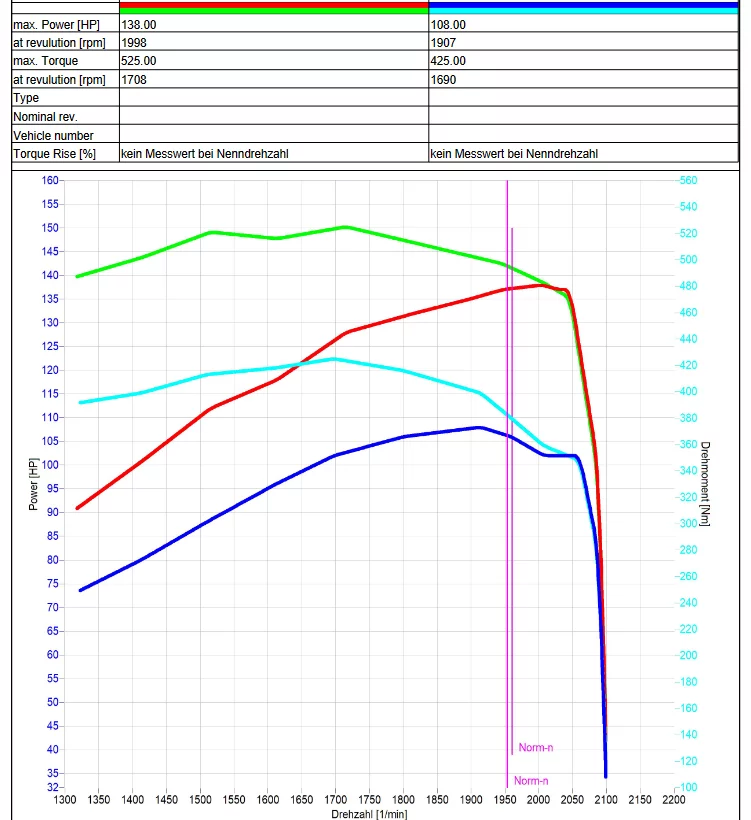This screenshot has height=820, width=751.
Task: Click the Drehzahl [1/min] axis title
Action: pos(369,814)
